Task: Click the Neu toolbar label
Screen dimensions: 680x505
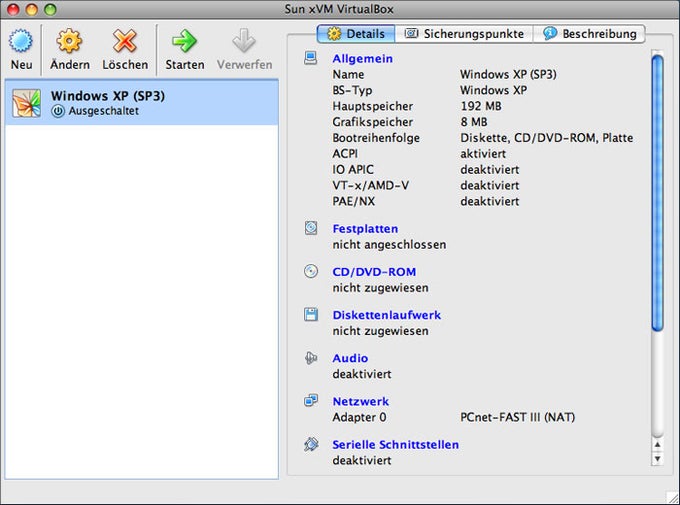Action: point(21,65)
